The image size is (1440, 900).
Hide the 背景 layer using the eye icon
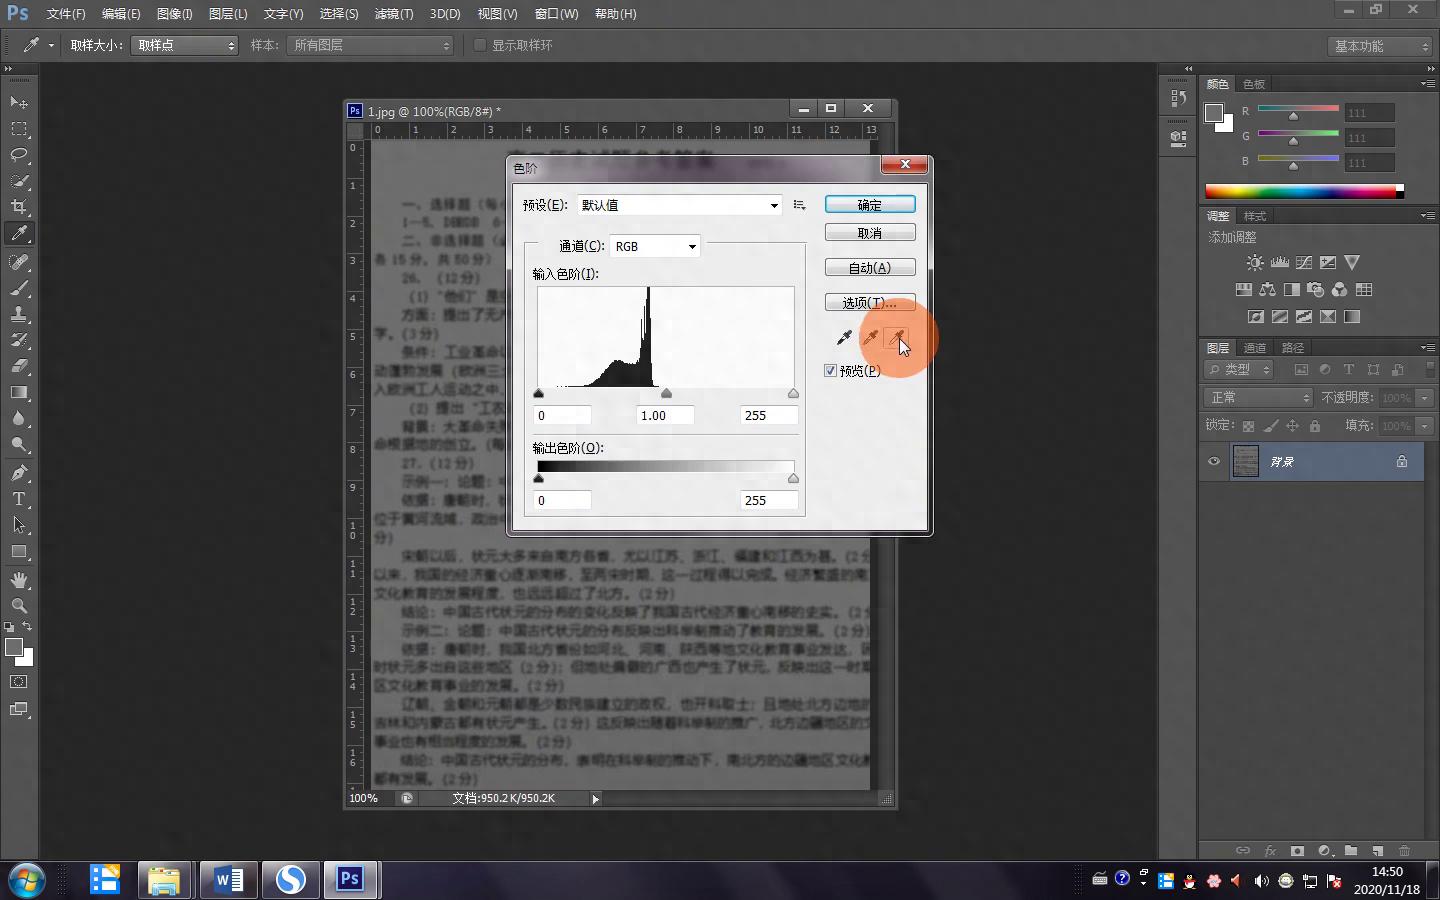pos(1214,461)
